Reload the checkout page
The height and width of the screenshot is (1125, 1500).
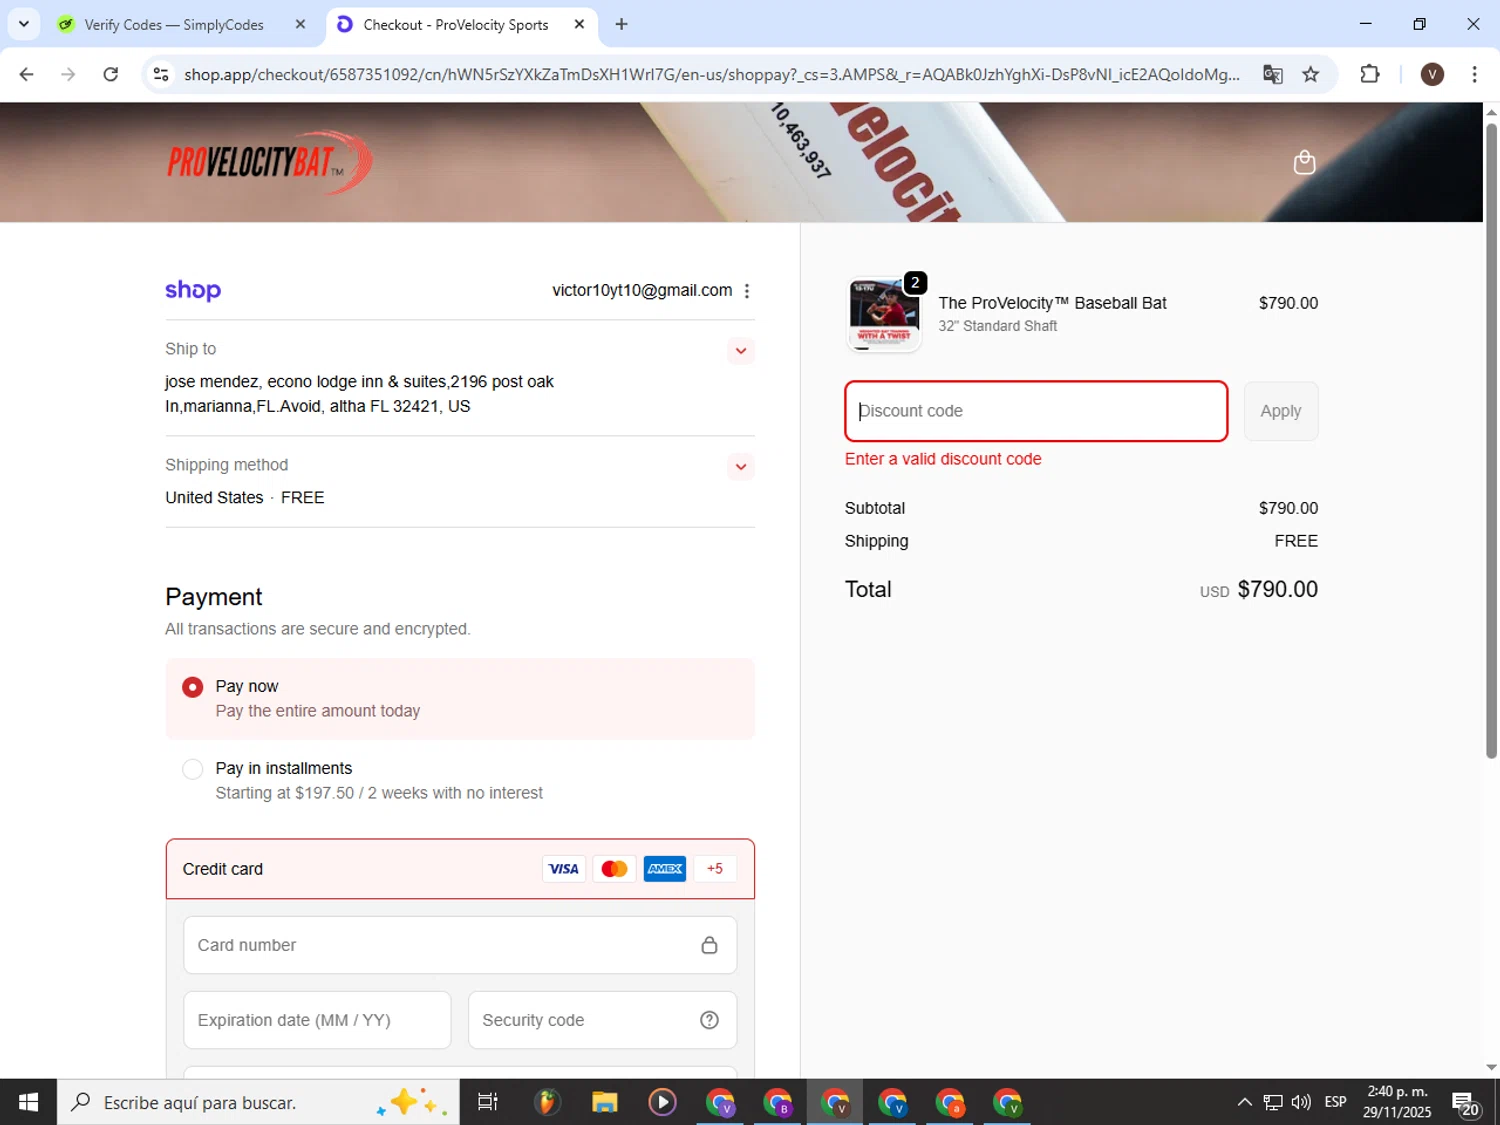point(111,74)
